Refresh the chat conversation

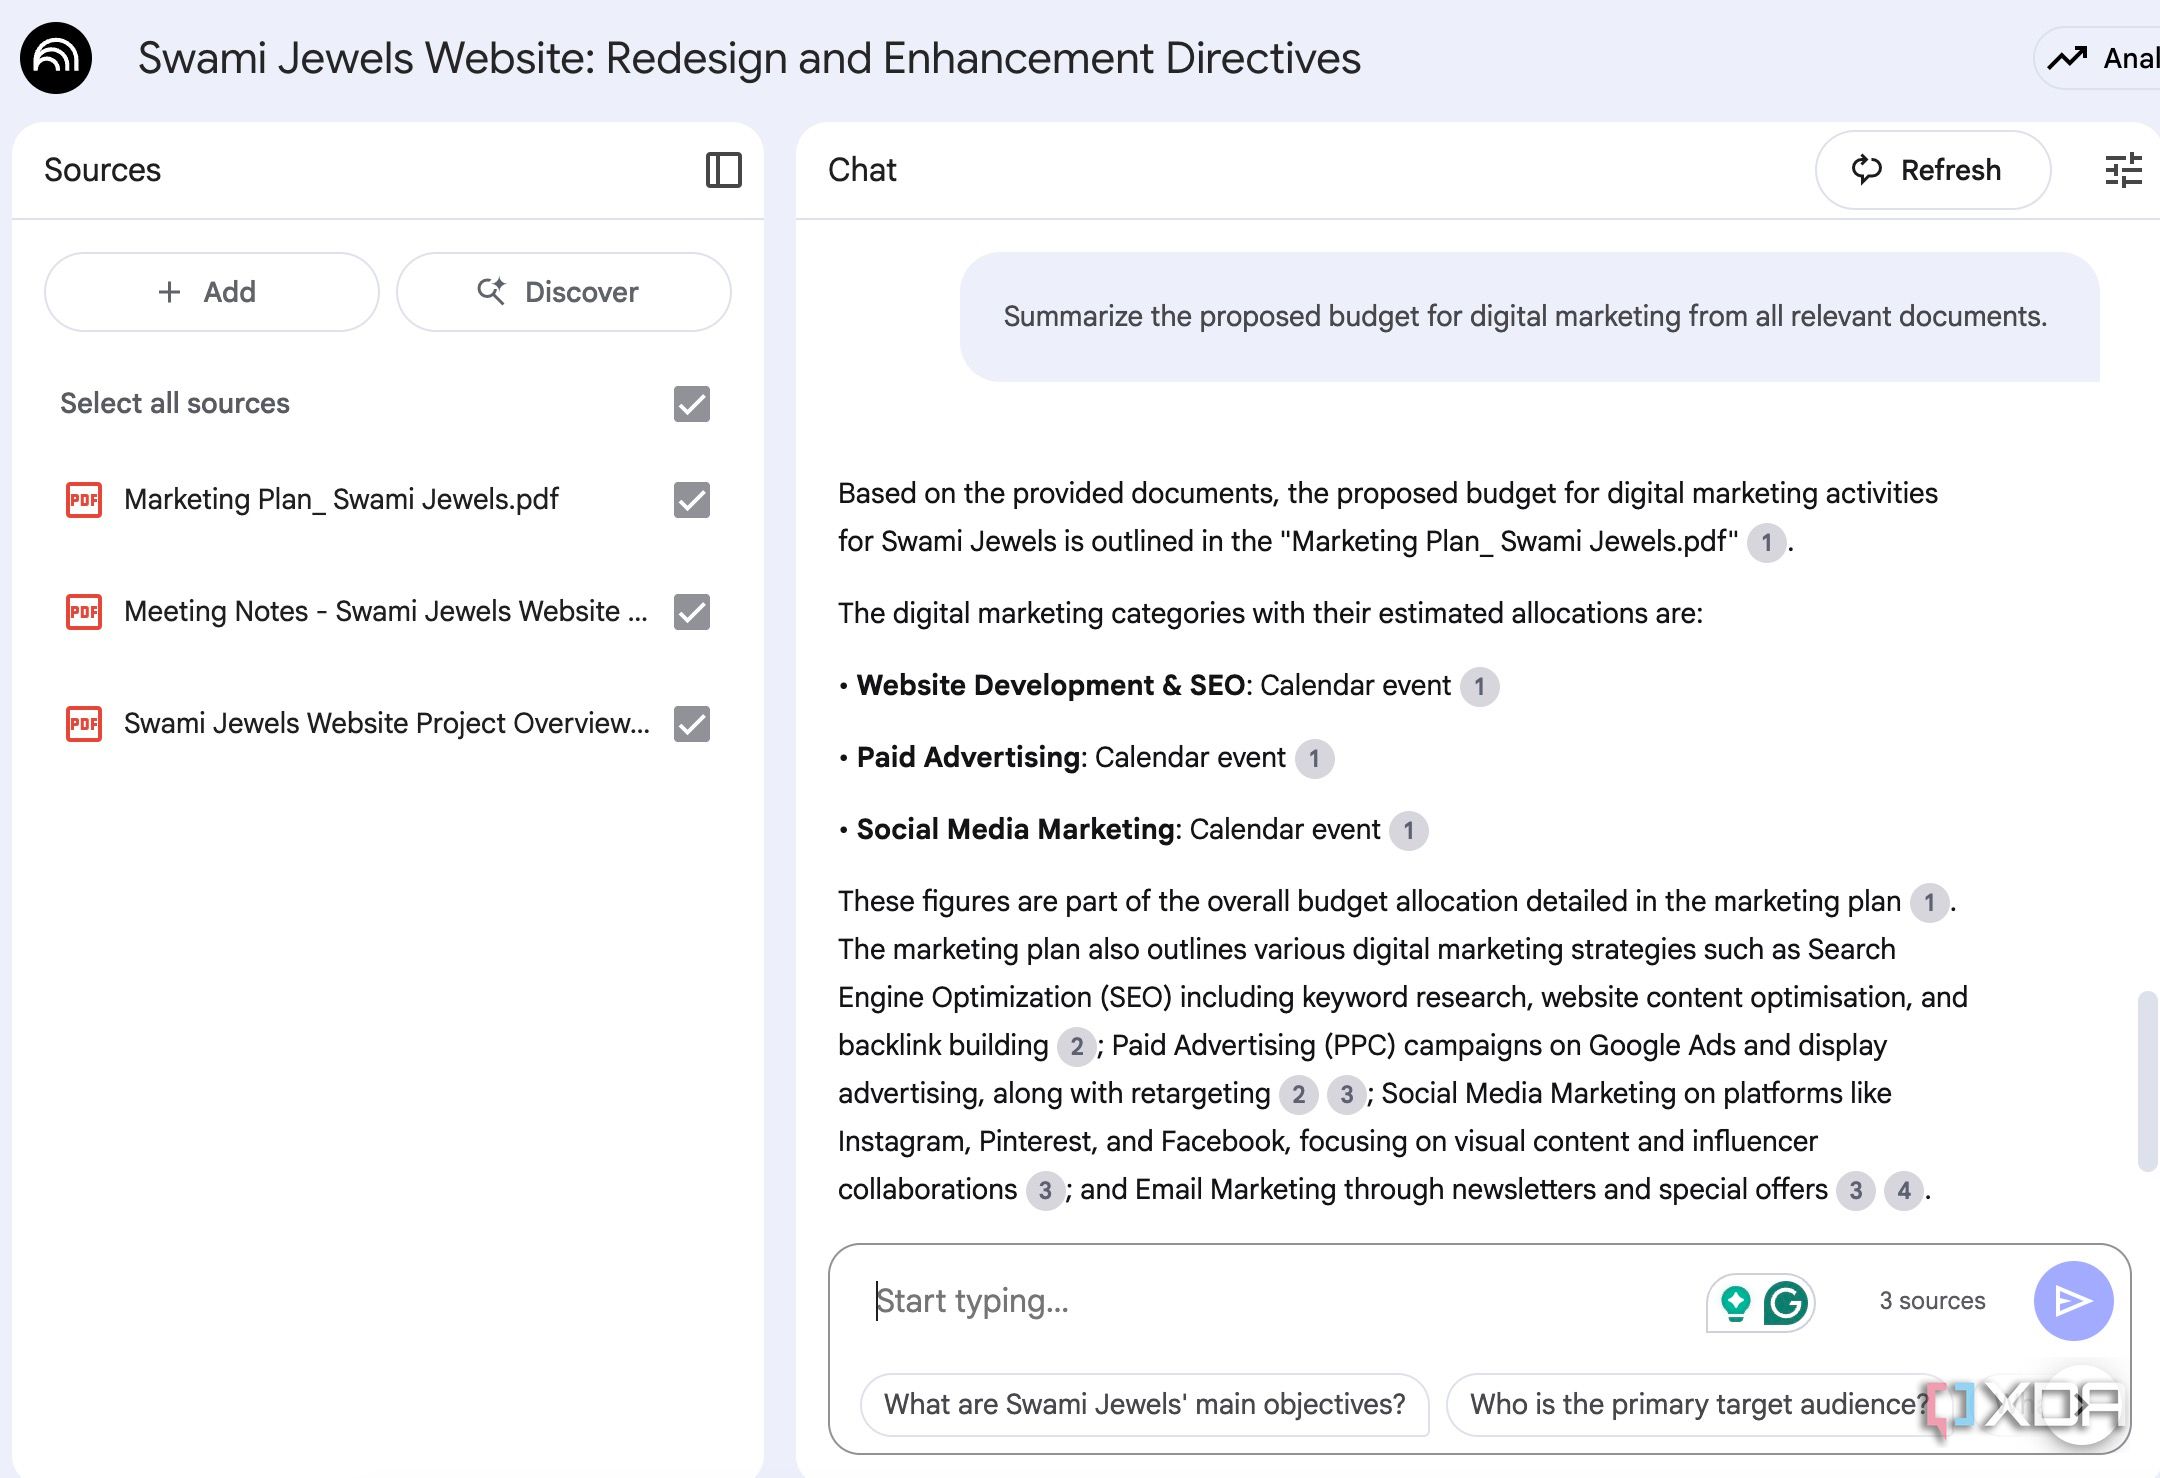click(x=1932, y=170)
